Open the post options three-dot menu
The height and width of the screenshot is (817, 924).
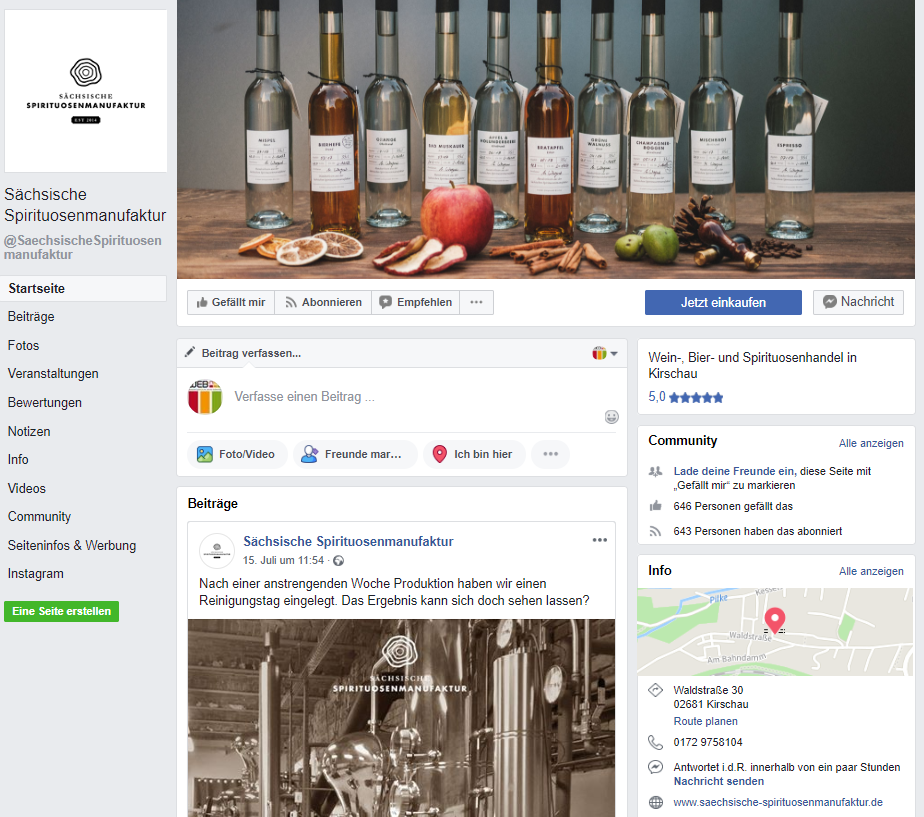(x=600, y=540)
